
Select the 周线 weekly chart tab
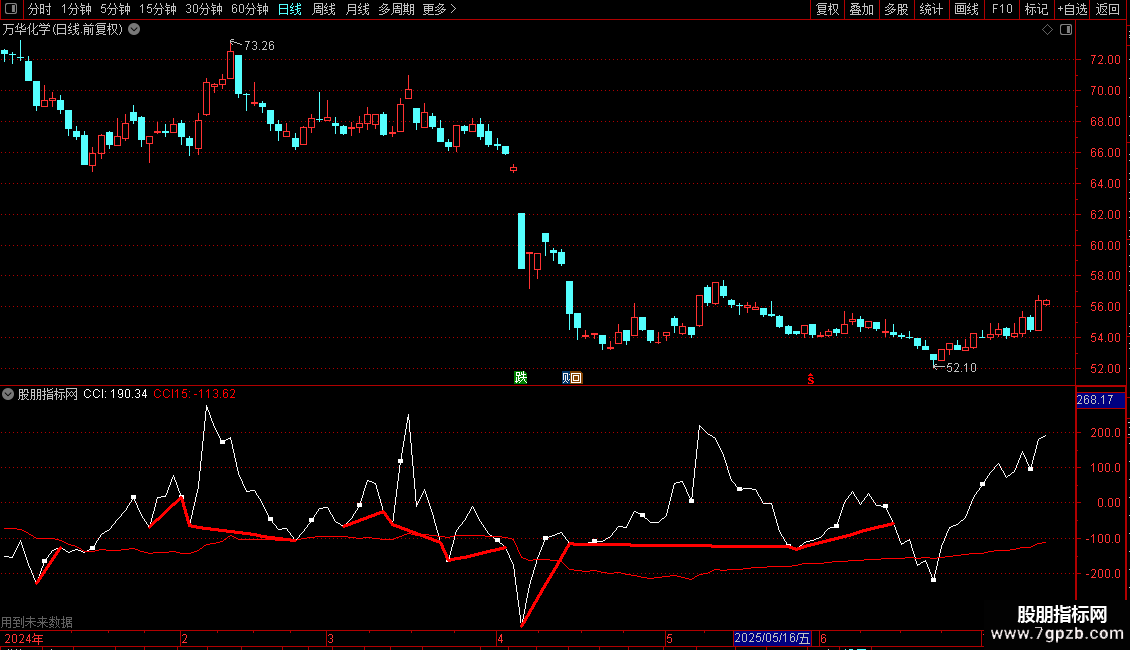(x=324, y=9)
